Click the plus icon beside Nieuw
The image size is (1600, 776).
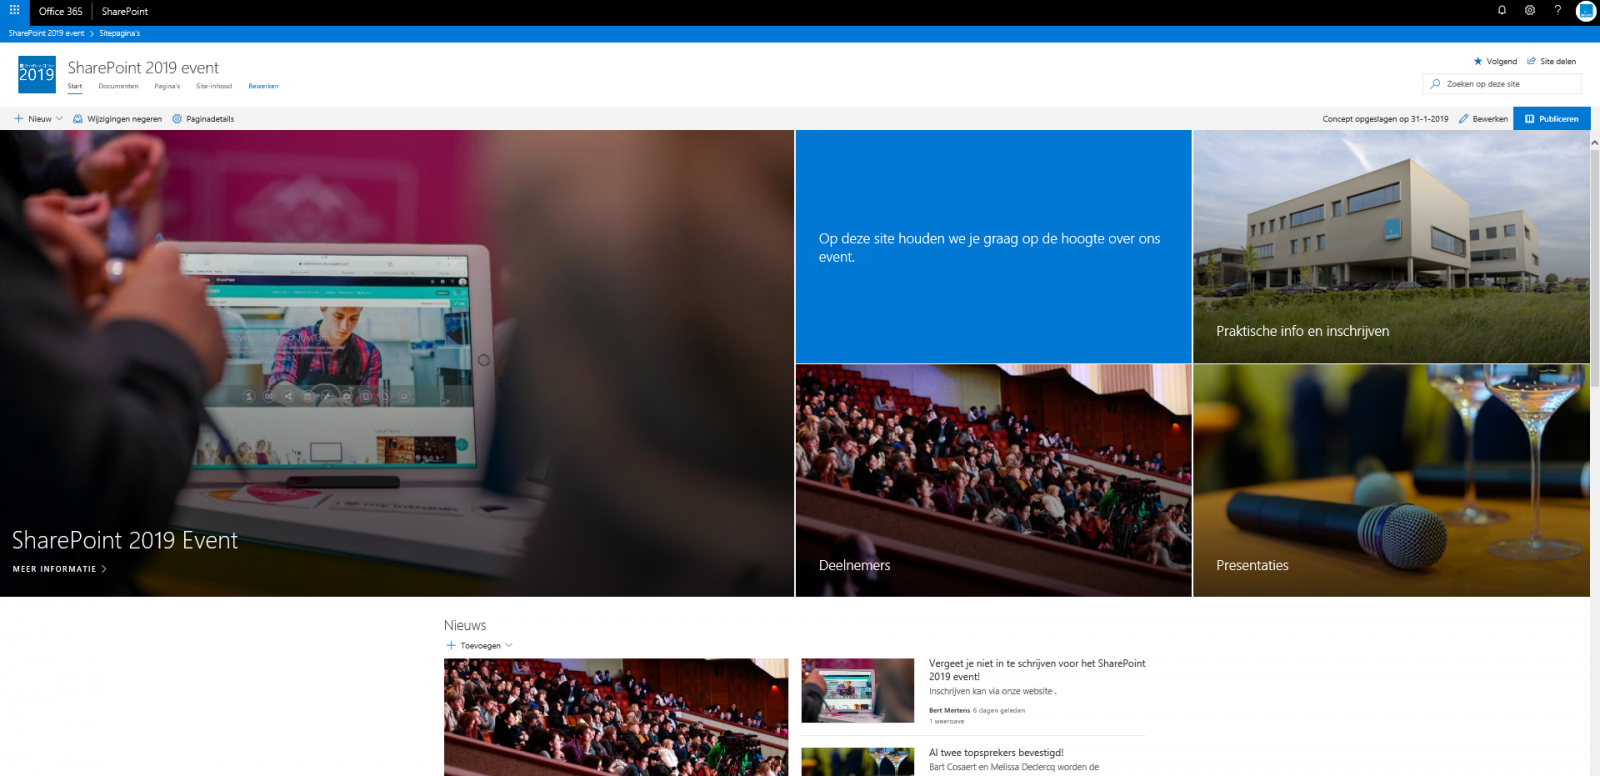tap(19, 119)
